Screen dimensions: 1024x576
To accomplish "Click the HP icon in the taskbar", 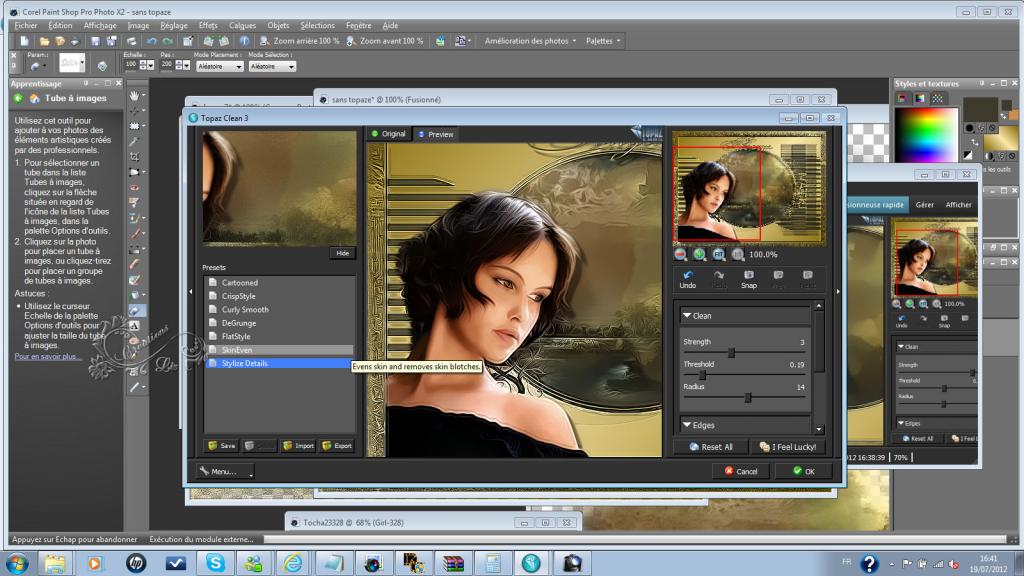I will [x=136, y=563].
